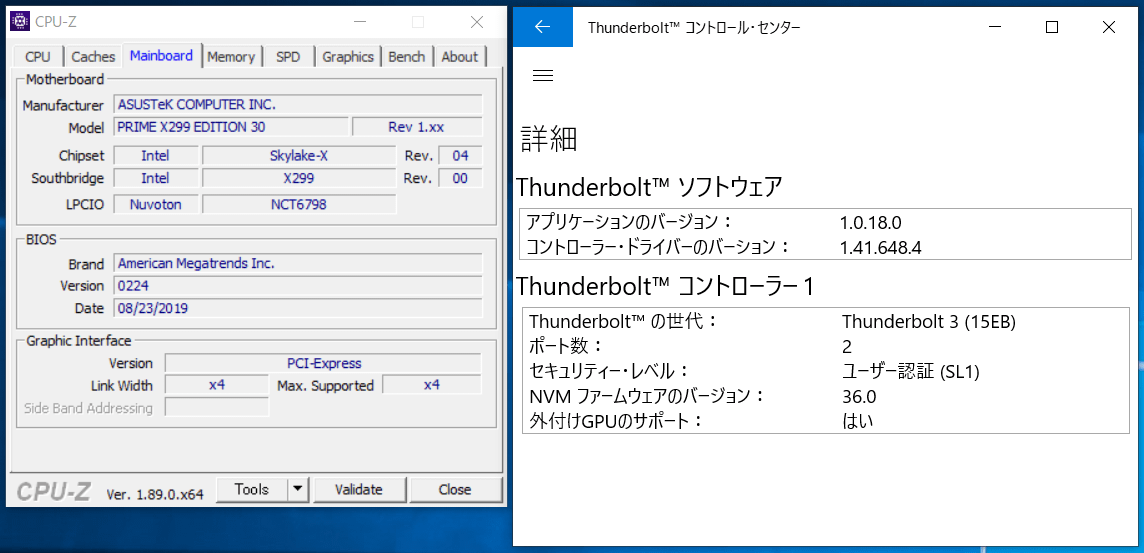Click the Rev 1.xx field
This screenshot has width=1144, height=553.
tap(417, 127)
